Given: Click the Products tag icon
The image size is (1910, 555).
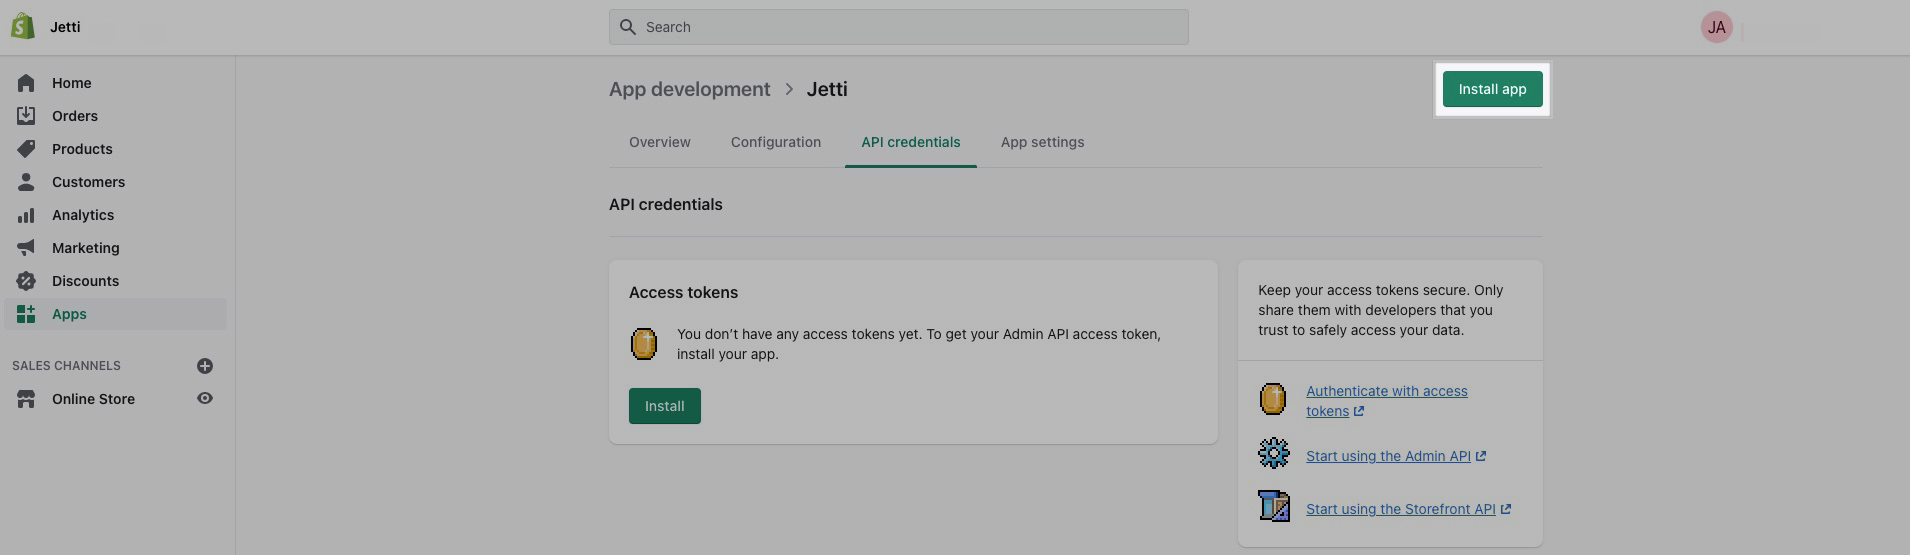Looking at the screenshot, I should 26,149.
